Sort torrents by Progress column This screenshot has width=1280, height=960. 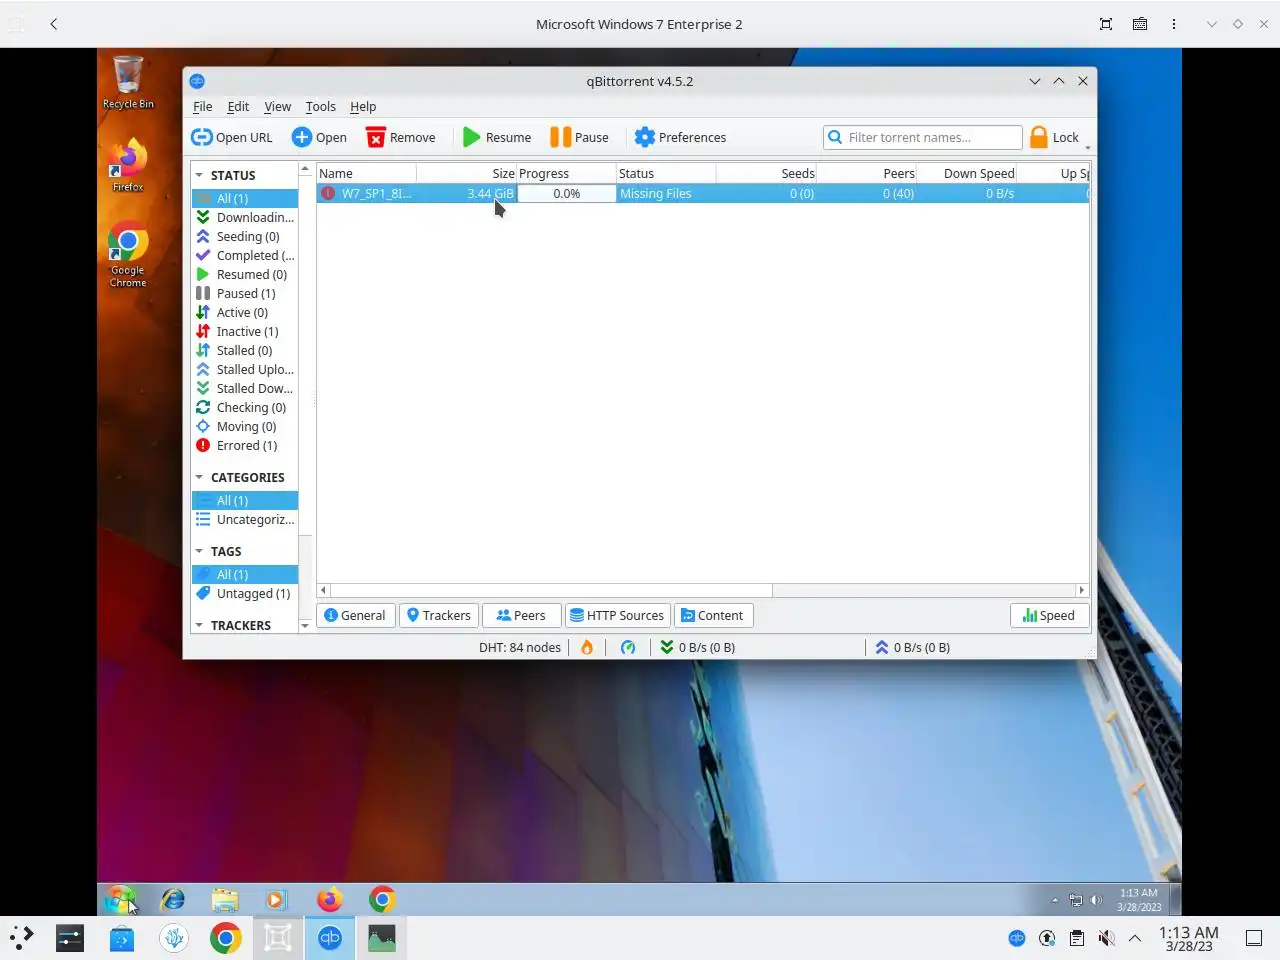566,173
